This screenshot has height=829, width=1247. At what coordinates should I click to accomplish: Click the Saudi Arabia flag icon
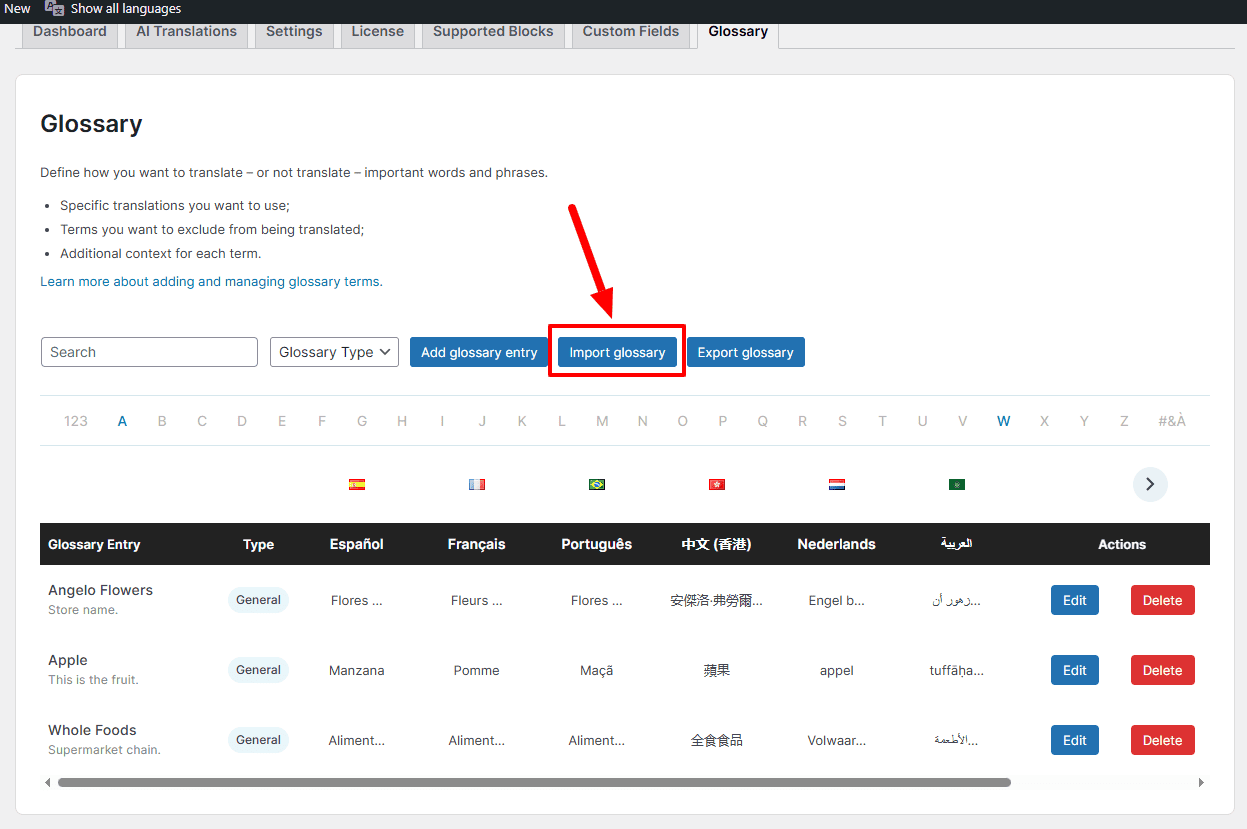pos(957,484)
